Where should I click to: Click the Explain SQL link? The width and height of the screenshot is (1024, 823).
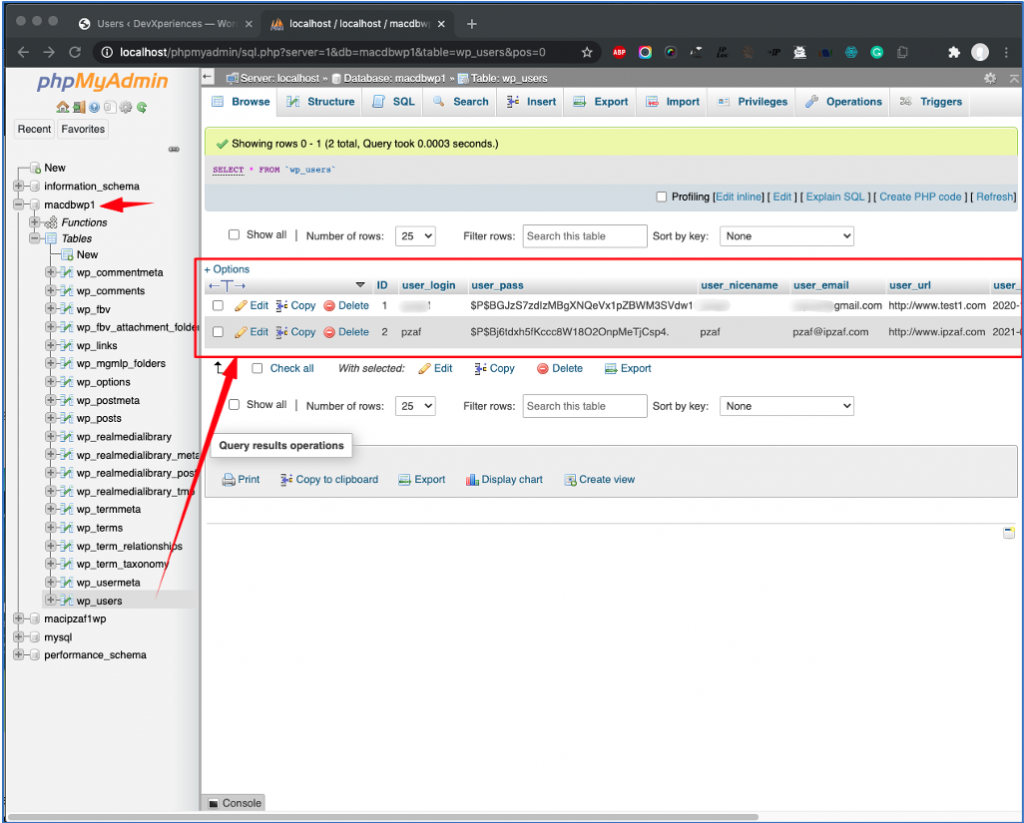[835, 197]
